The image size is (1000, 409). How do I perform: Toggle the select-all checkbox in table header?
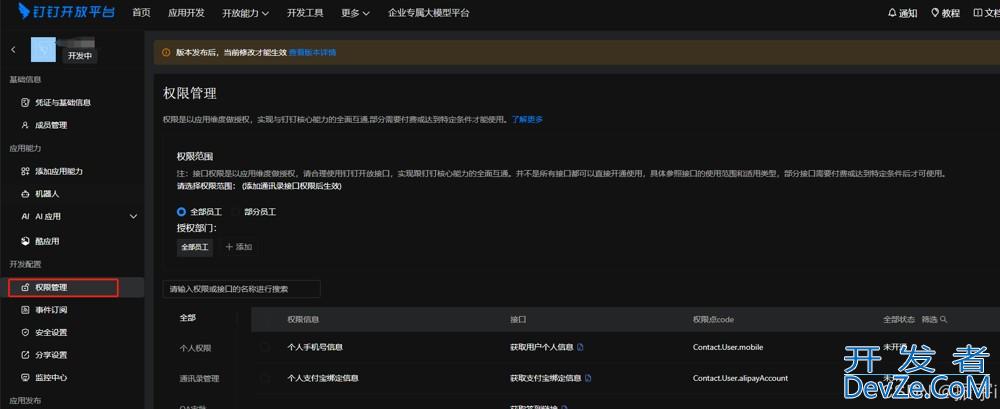pyautogui.click(x=265, y=319)
